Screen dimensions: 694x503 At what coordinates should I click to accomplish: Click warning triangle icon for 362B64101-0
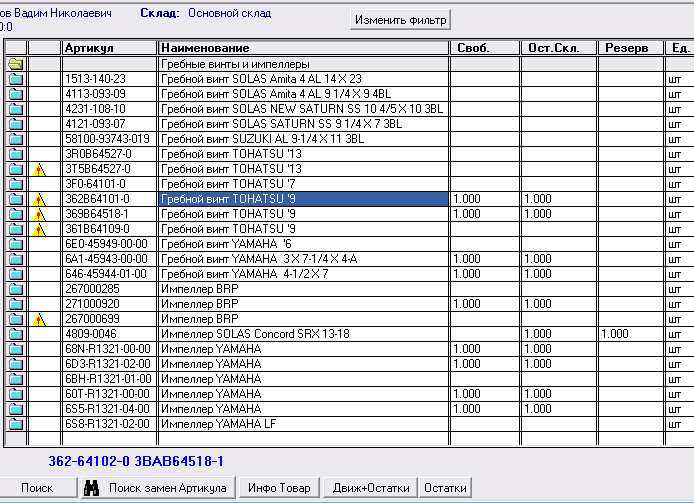(39, 199)
